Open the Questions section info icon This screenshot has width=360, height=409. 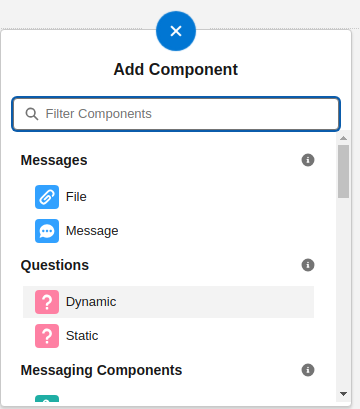[x=308, y=265]
